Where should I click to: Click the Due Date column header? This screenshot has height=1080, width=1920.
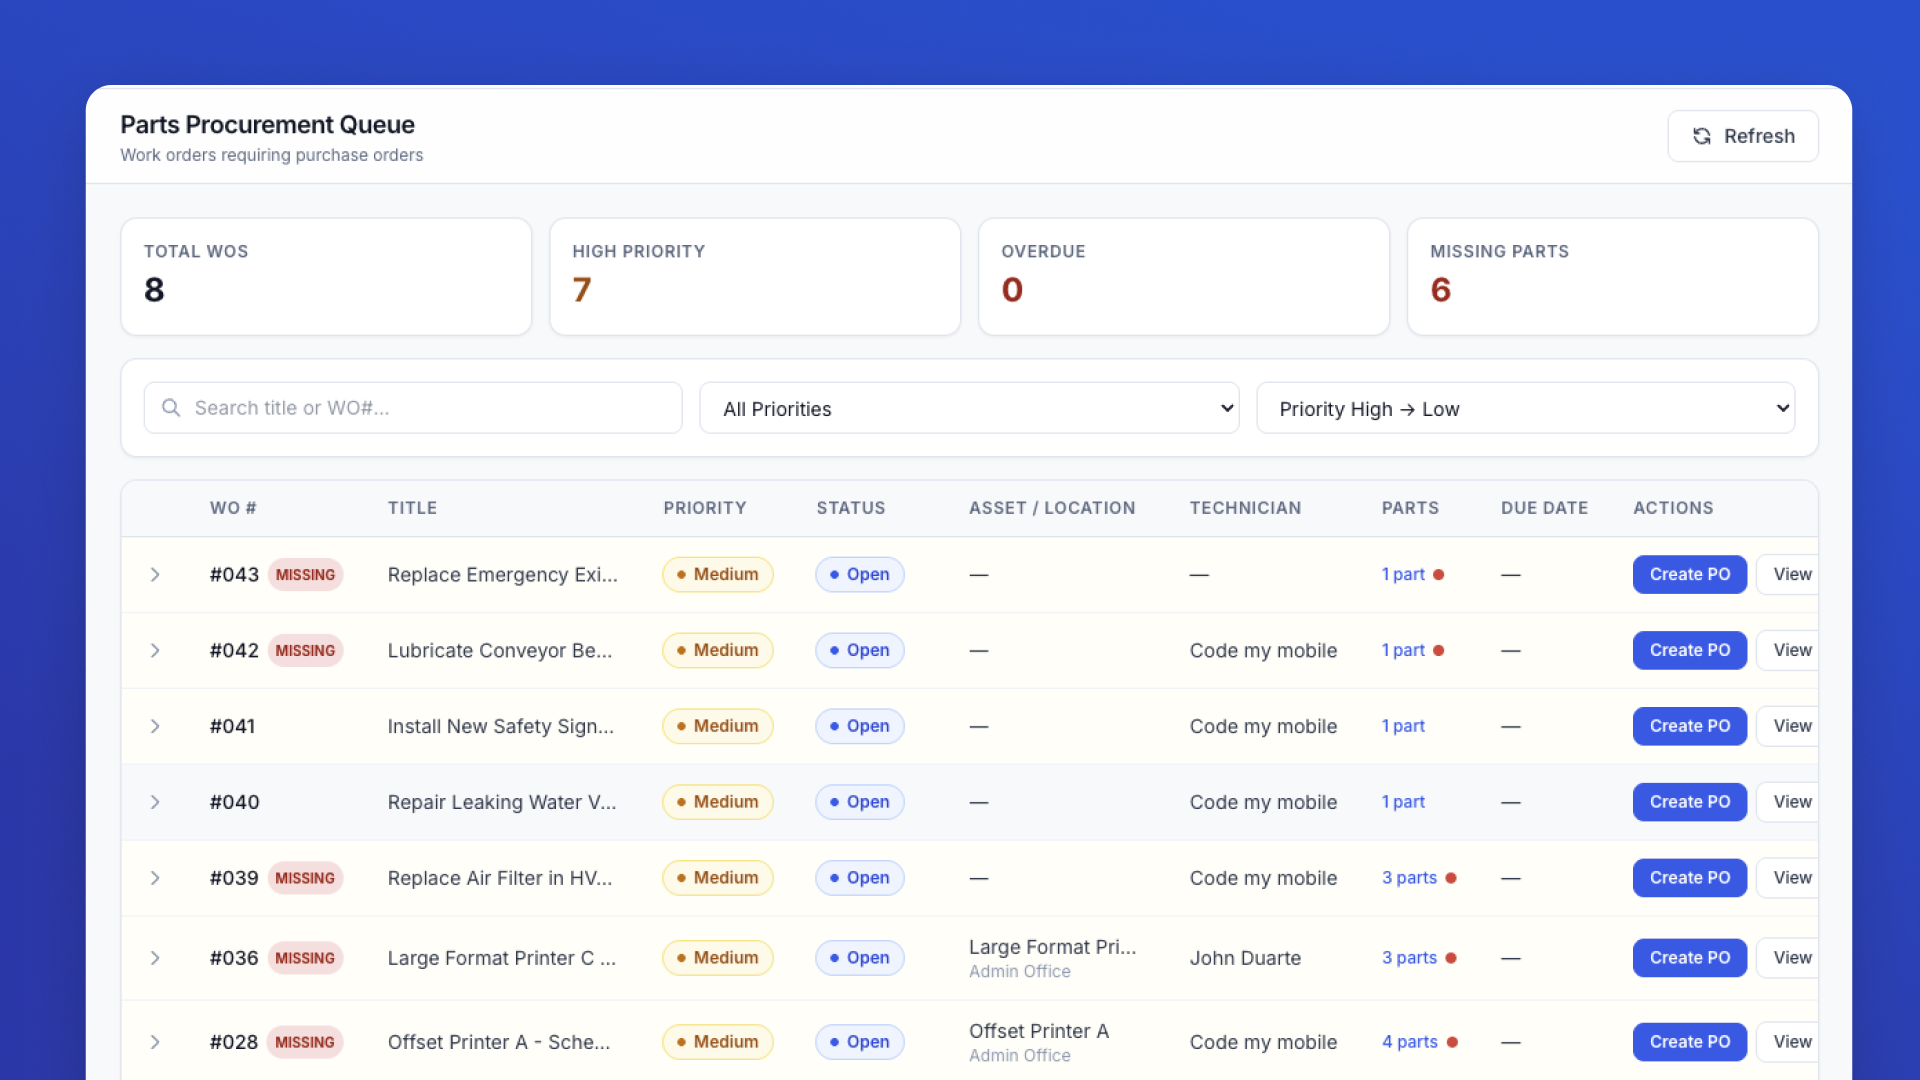pyautogui.click(x=1544, y=508)
